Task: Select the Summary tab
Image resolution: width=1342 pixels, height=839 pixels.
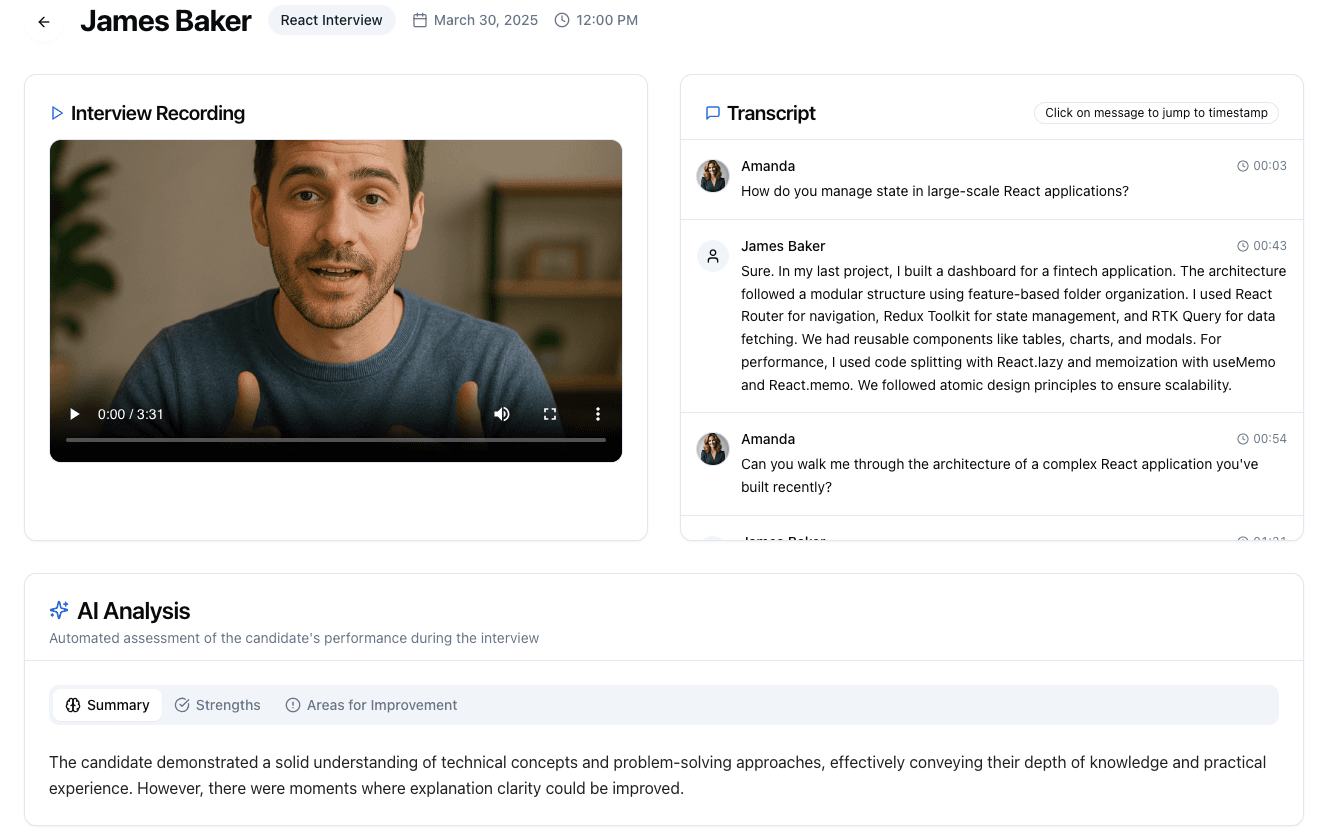Action: 107,705
